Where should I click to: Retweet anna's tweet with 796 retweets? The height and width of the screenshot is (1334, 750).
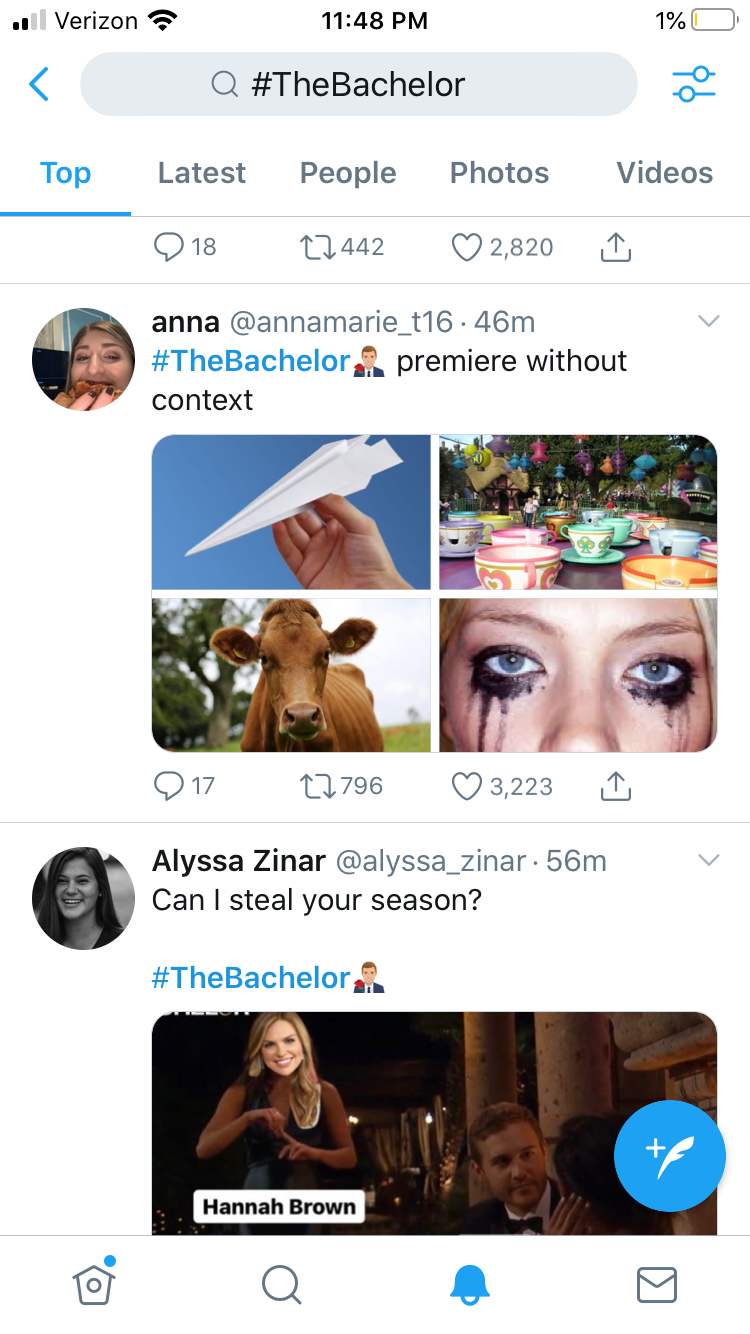click(x=320, y=787)
